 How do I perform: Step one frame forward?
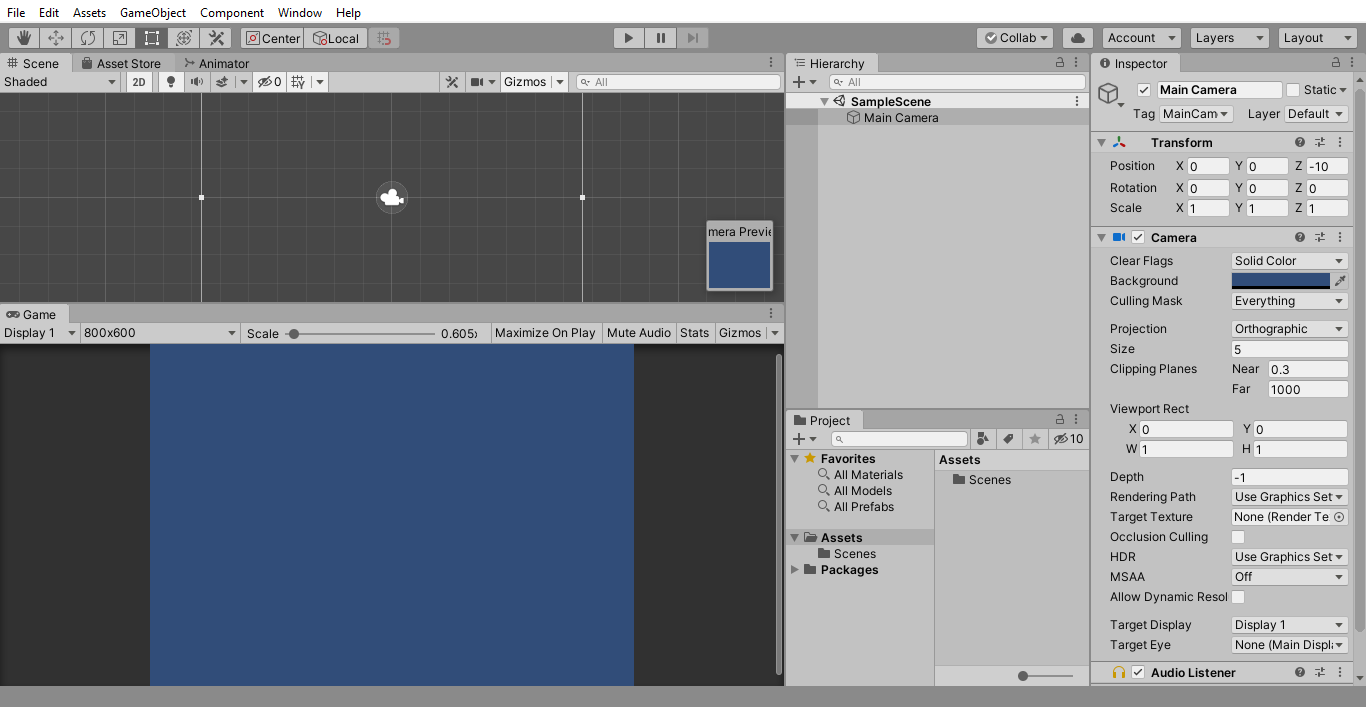tap(692, 38)
